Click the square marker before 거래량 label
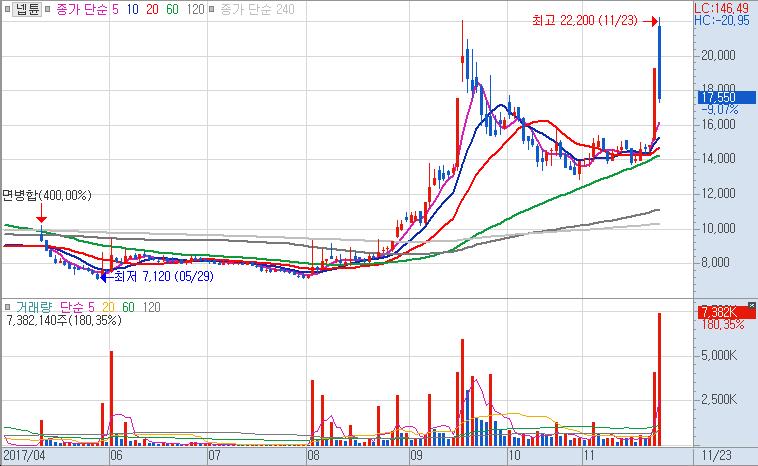 click(x=7, y=307)
